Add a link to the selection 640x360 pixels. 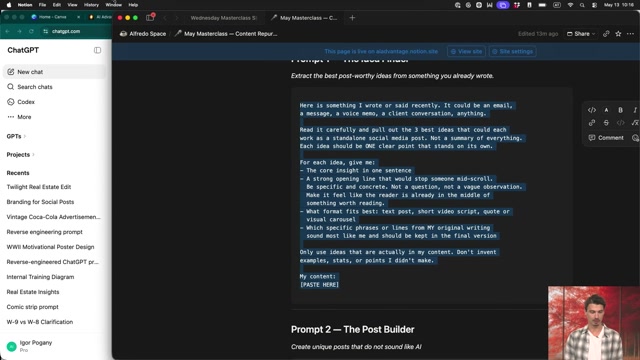coord(592,122)
